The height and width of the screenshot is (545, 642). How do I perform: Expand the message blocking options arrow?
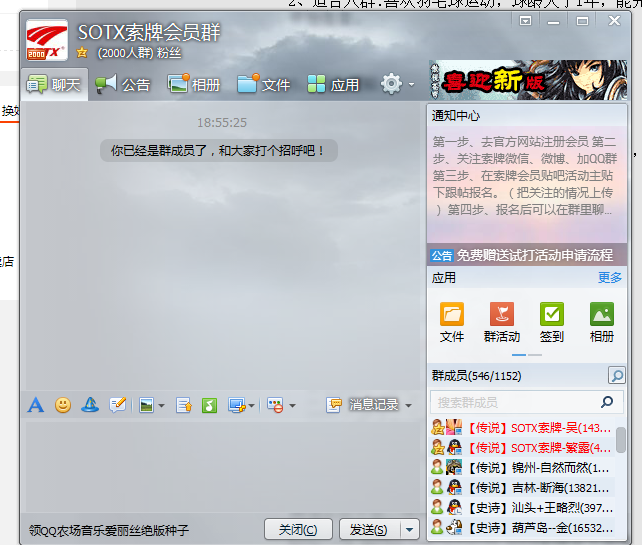click(292, 406)
